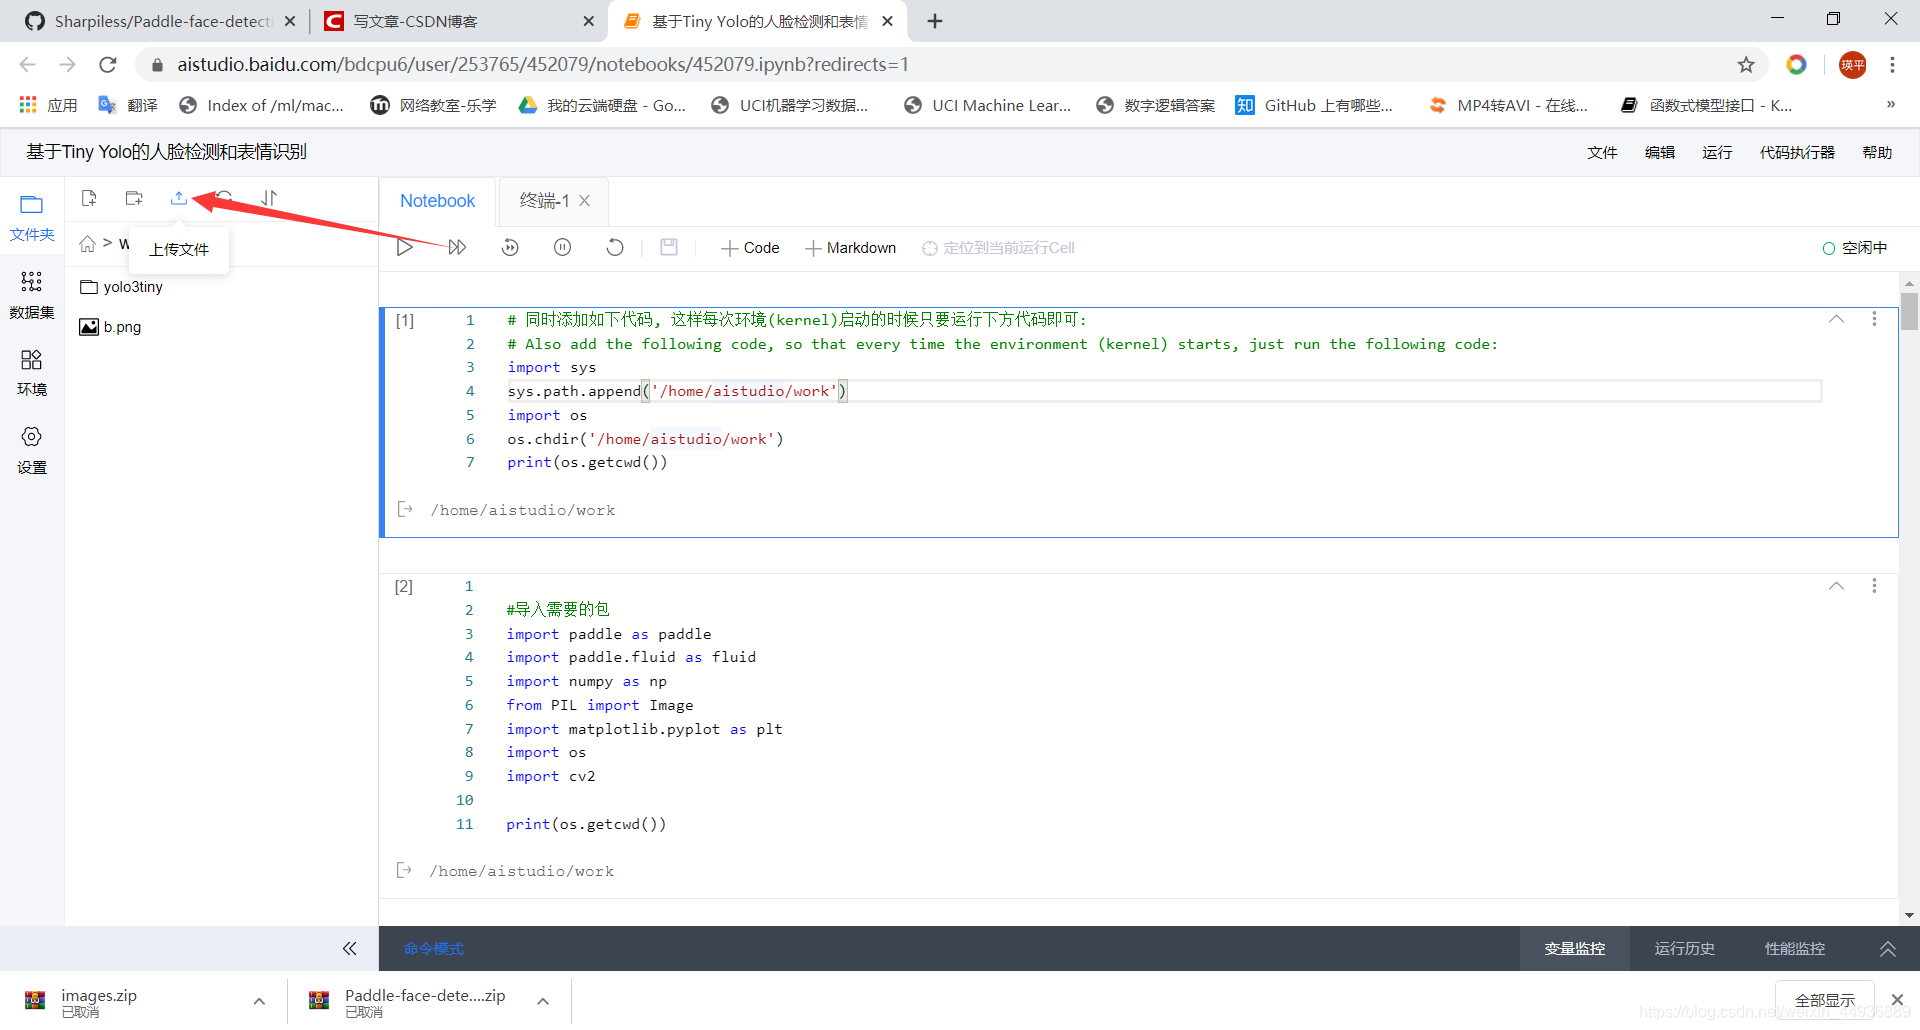Screen dimensions: 1920x1030
Task: Open the more options menu of cell [1]
Action: coord(1874,319)
